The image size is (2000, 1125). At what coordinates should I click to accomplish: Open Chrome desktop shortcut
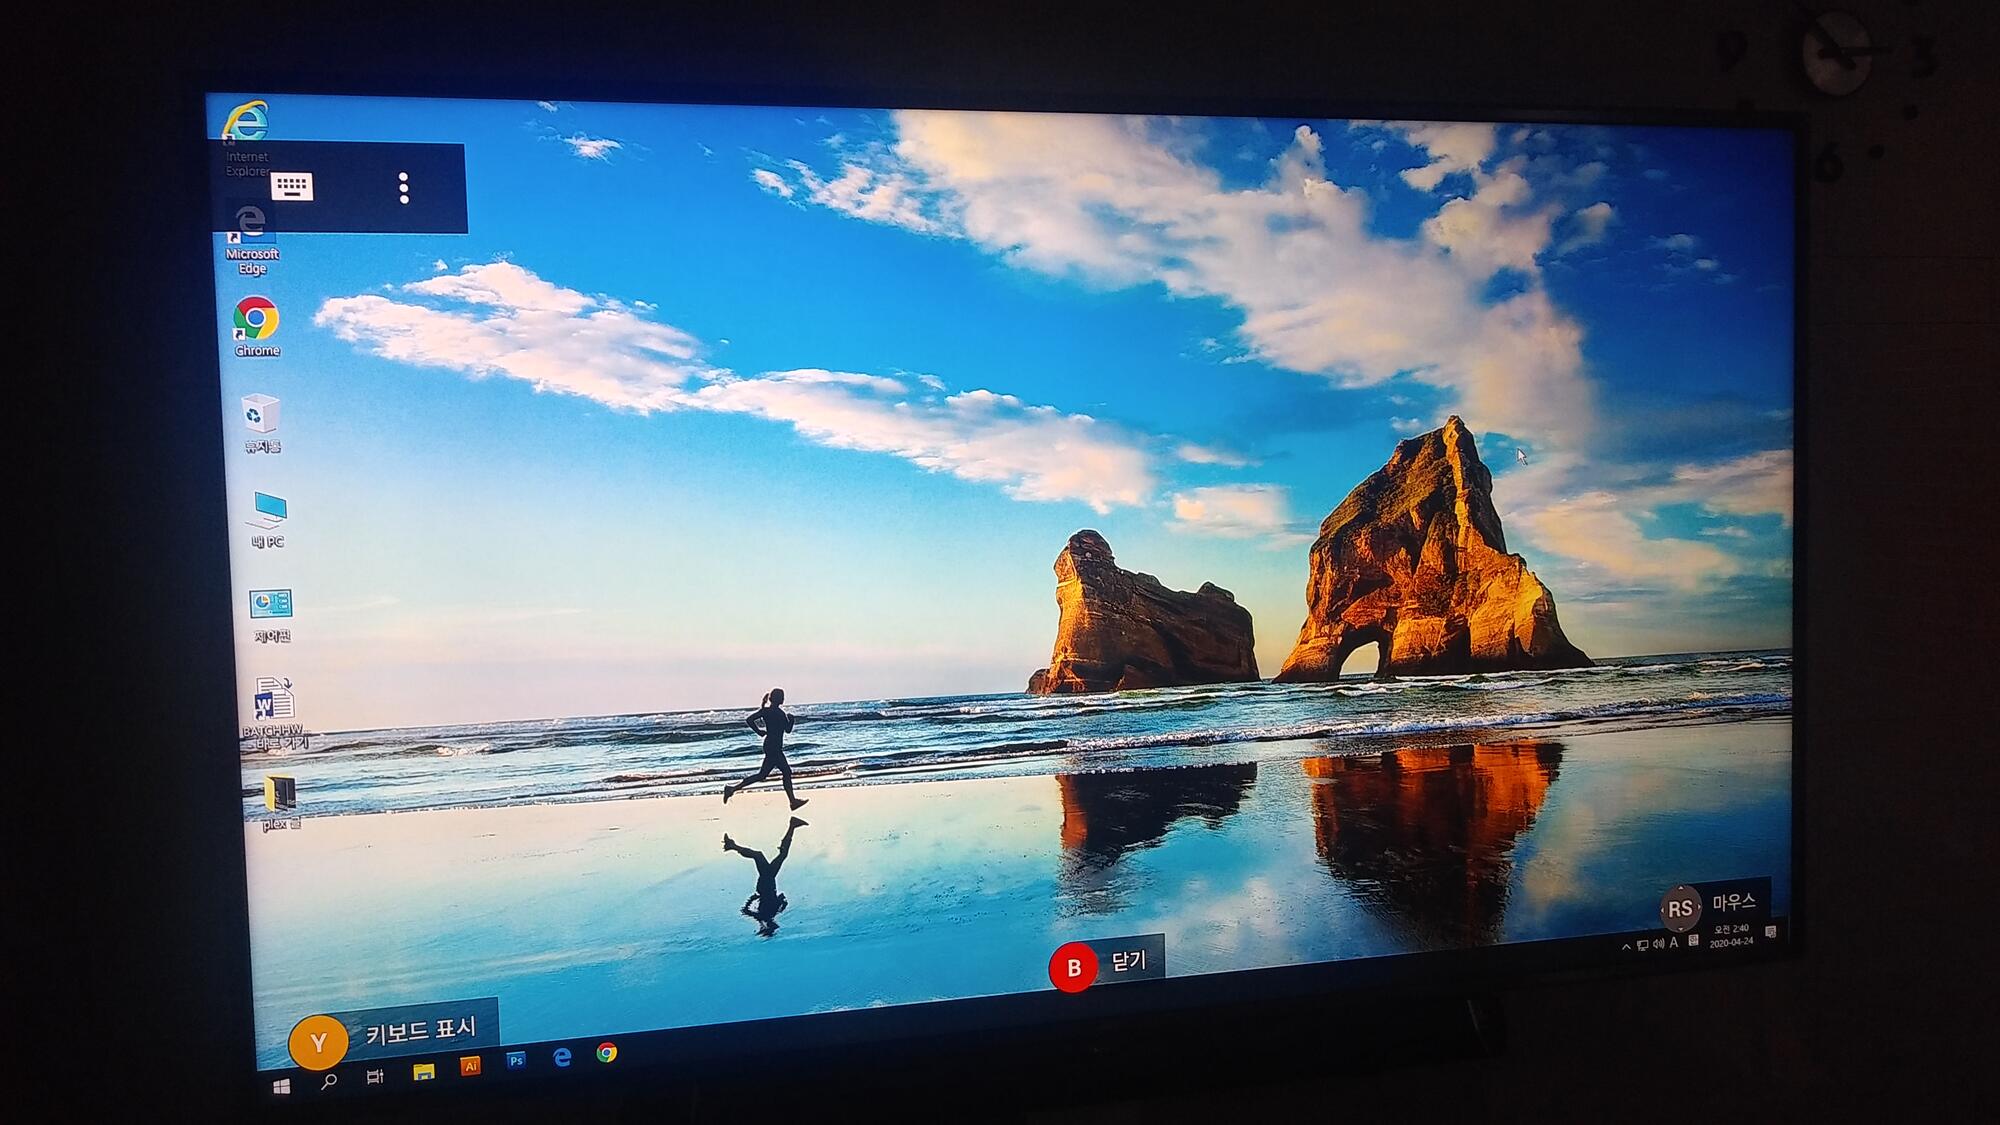pos(256,320)
